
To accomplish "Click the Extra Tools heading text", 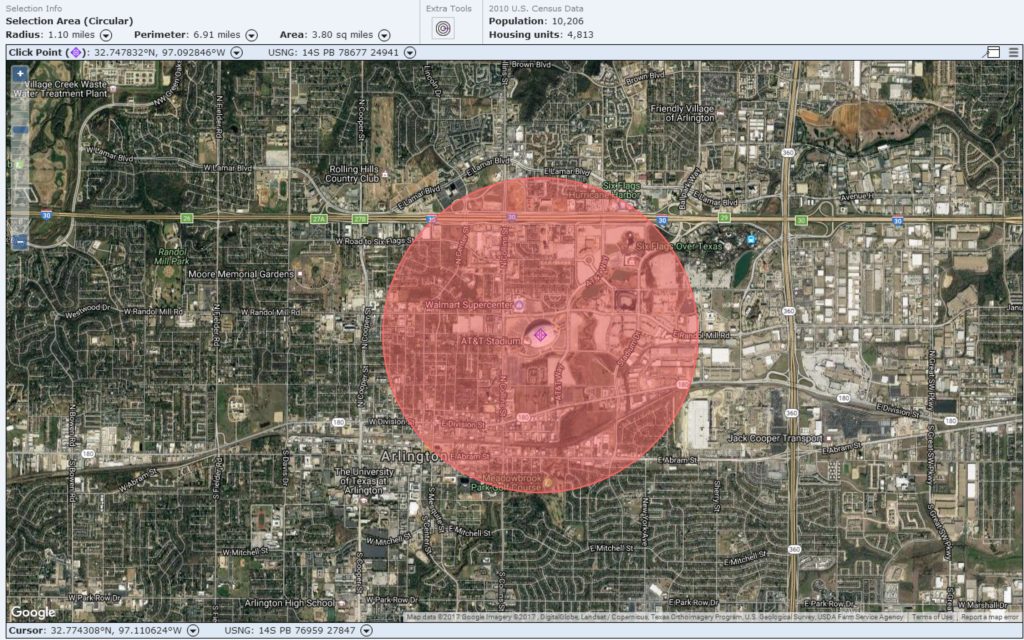I will click(x=449, y=8).
